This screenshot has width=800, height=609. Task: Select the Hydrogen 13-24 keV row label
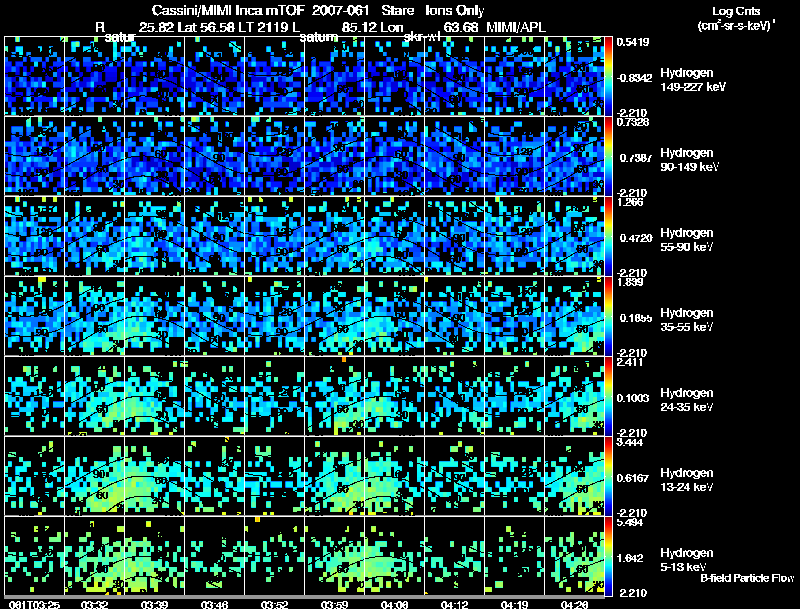click(687, 480)
